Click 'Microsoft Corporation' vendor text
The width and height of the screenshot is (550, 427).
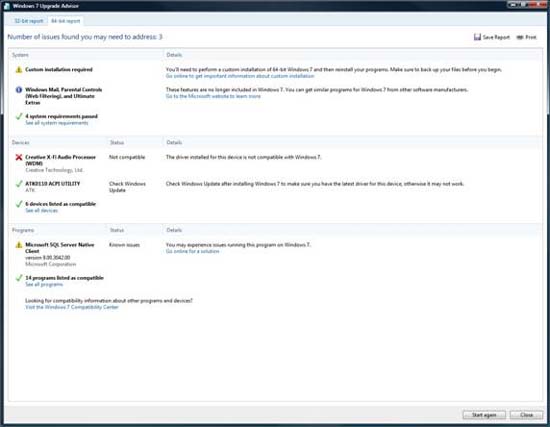click(x=51, y=264)
